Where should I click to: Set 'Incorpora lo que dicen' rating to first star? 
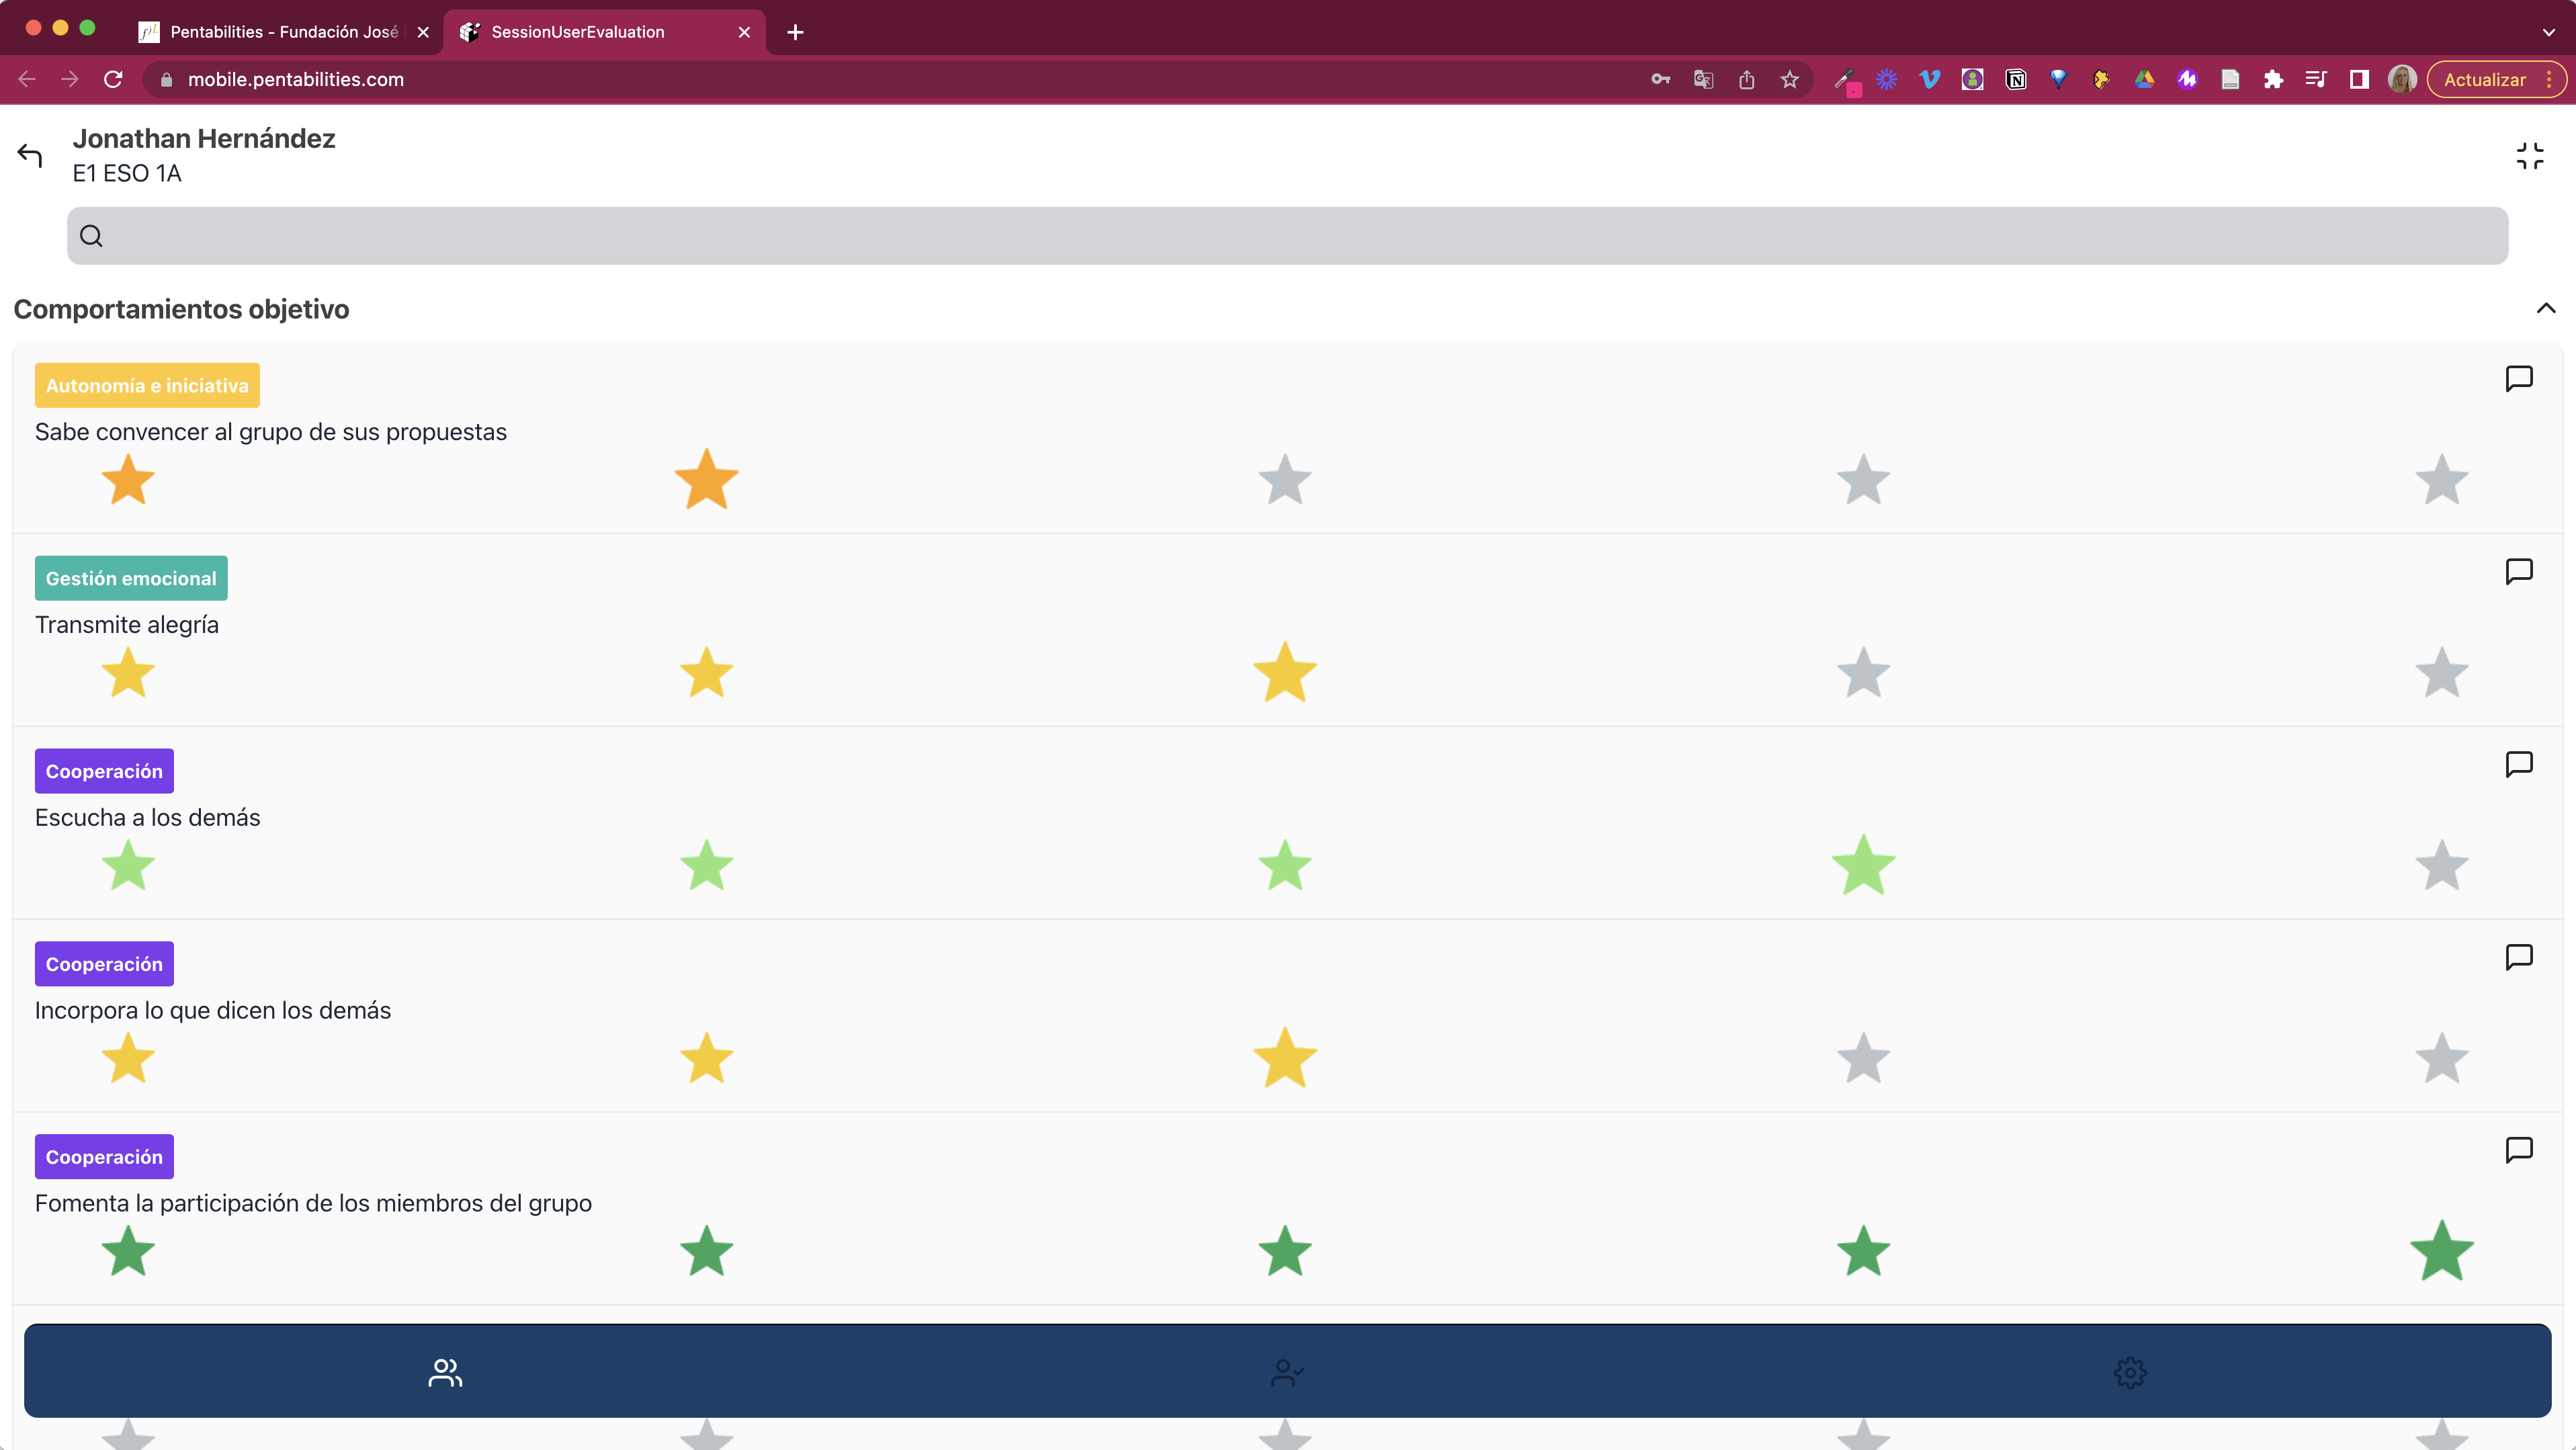128,1059
